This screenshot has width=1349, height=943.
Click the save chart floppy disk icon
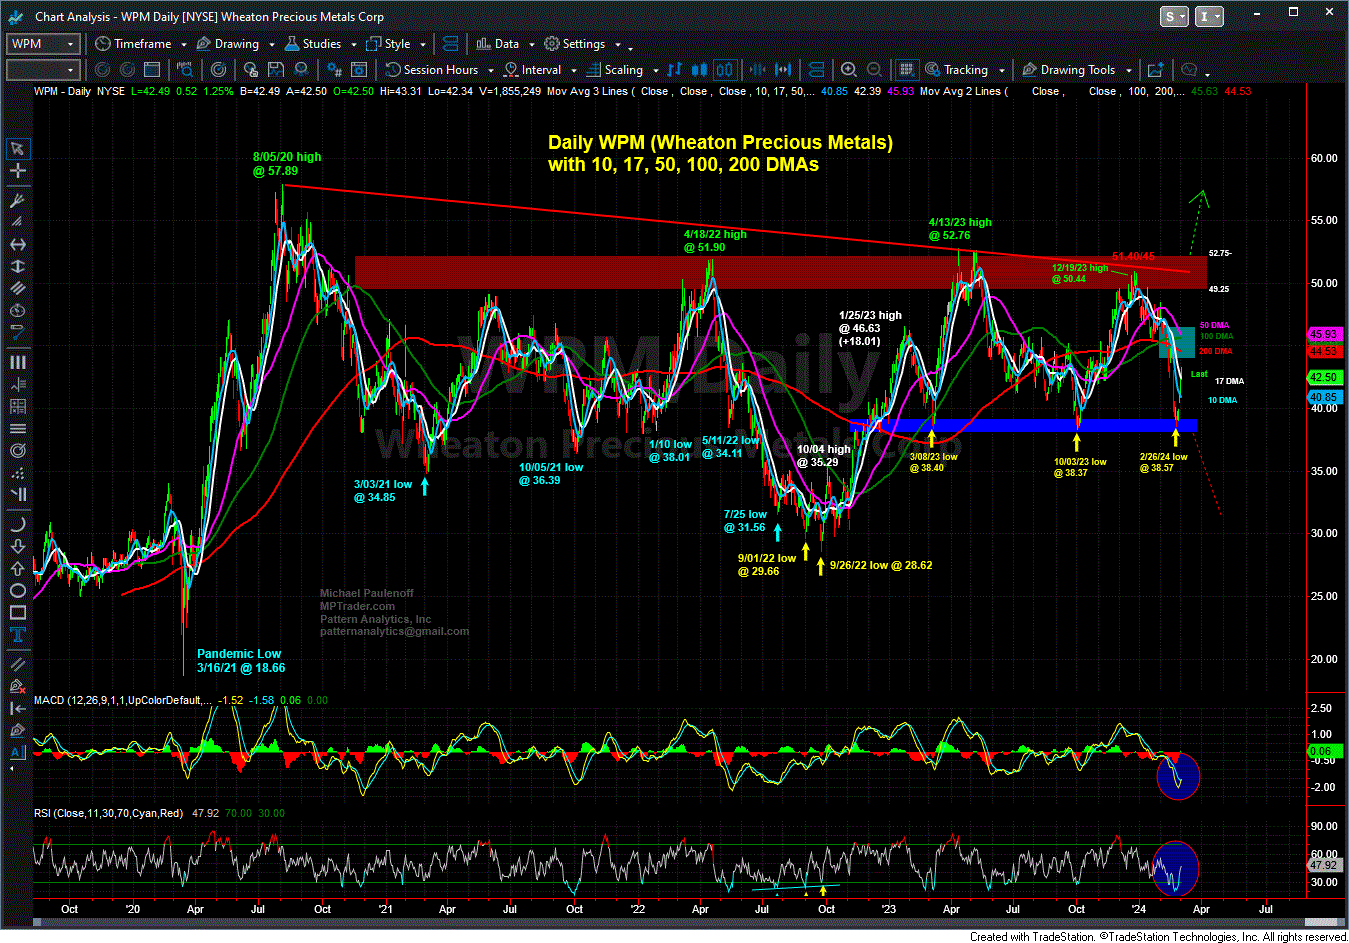(276, 70)
